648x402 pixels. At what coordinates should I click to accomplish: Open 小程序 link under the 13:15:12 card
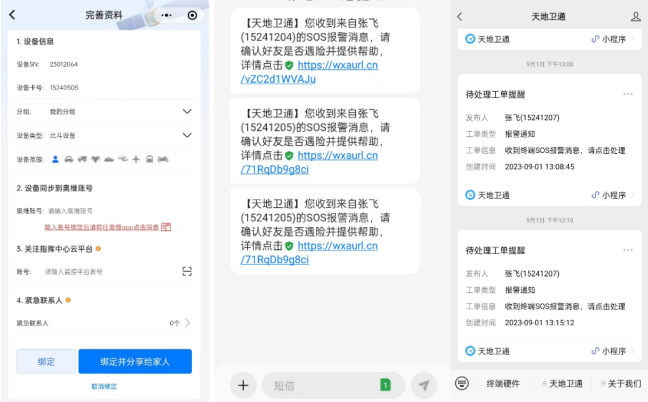613,351
